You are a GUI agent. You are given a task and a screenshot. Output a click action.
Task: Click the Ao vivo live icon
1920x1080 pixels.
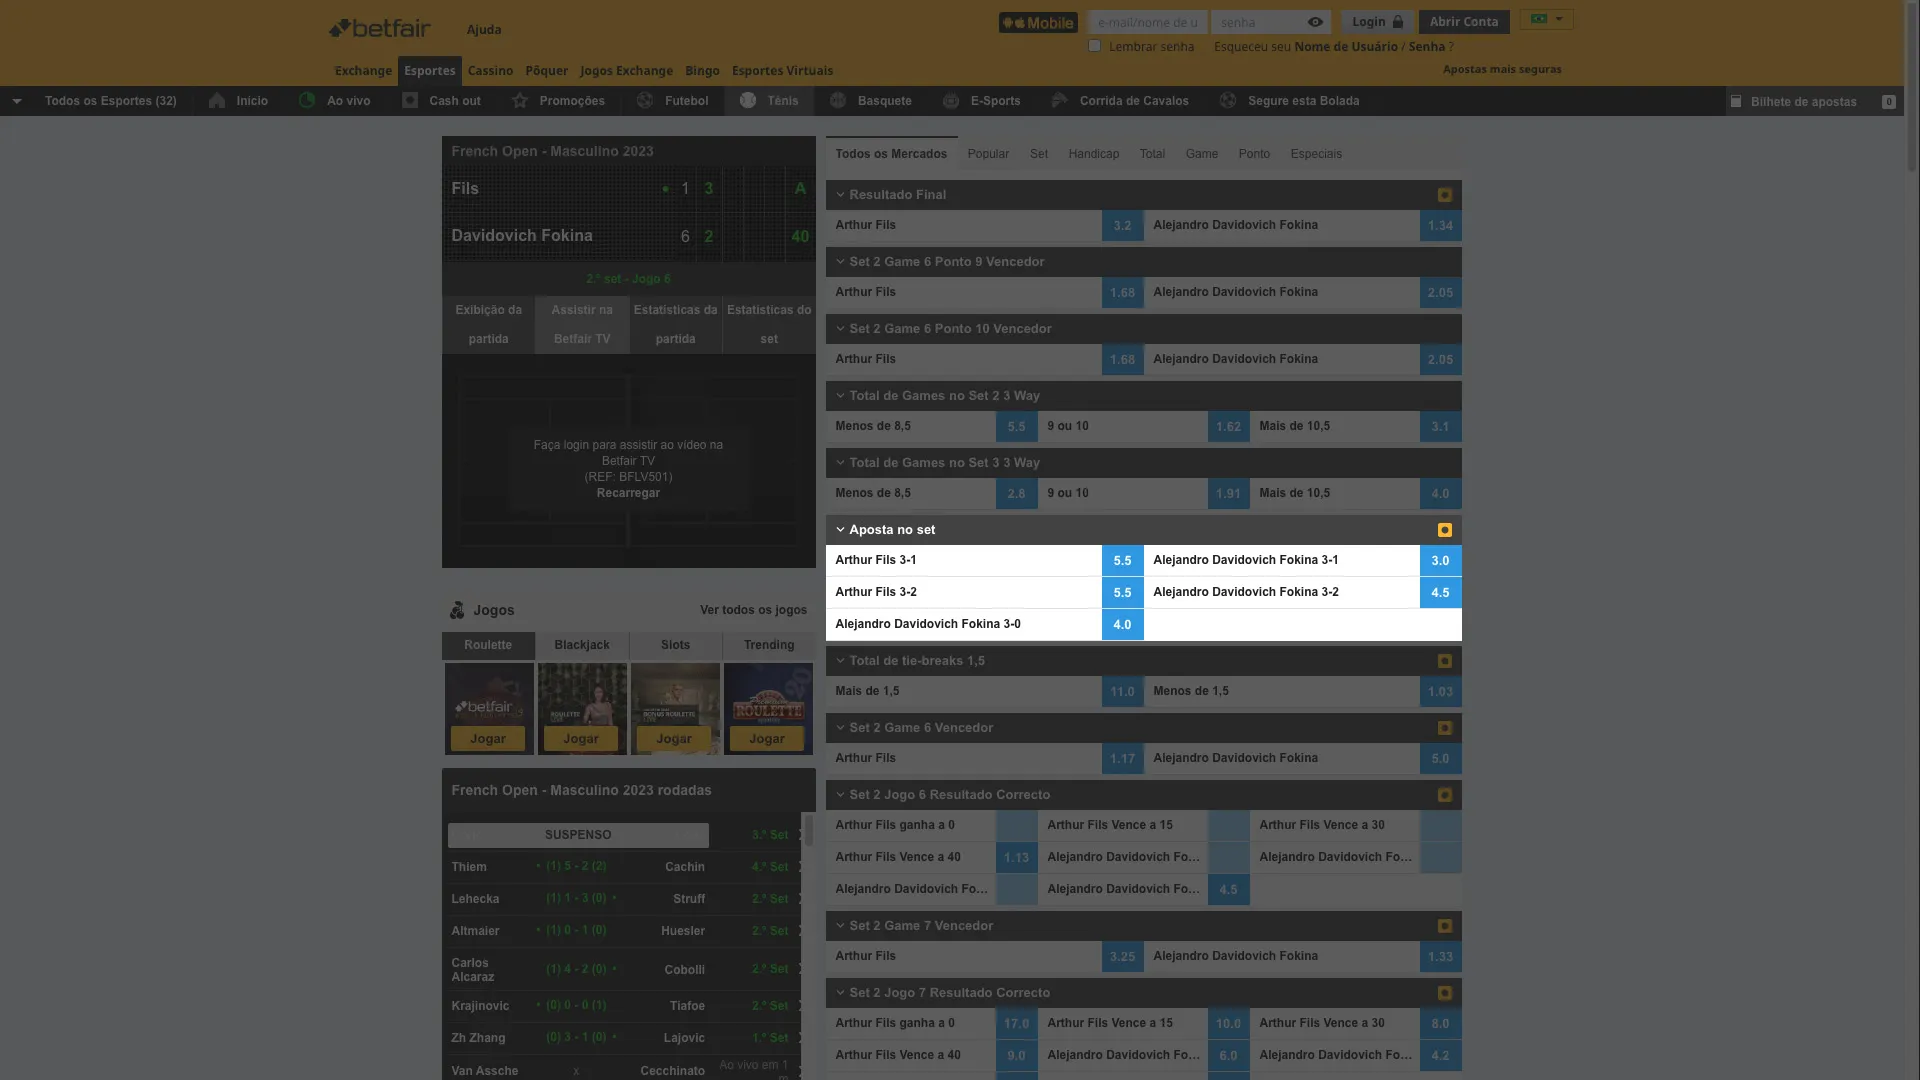[306, 100]
